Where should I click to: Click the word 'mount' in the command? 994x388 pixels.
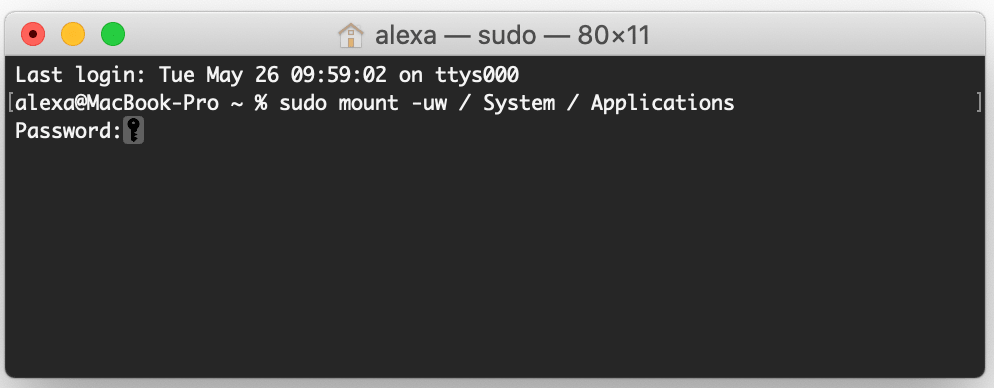pos(368,103)
